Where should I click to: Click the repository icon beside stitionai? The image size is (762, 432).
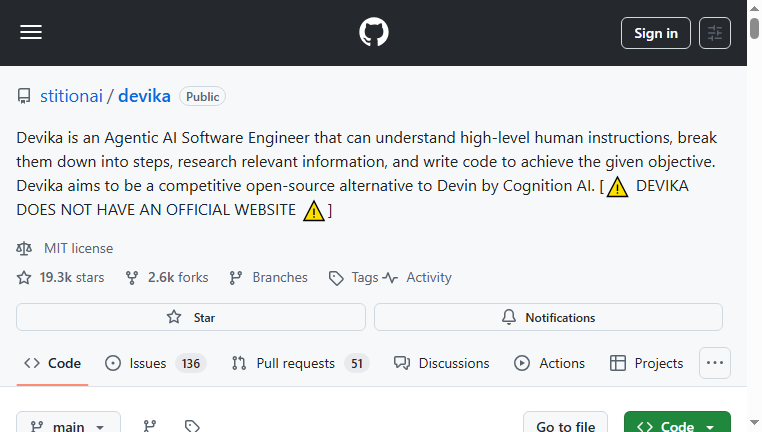24,96
